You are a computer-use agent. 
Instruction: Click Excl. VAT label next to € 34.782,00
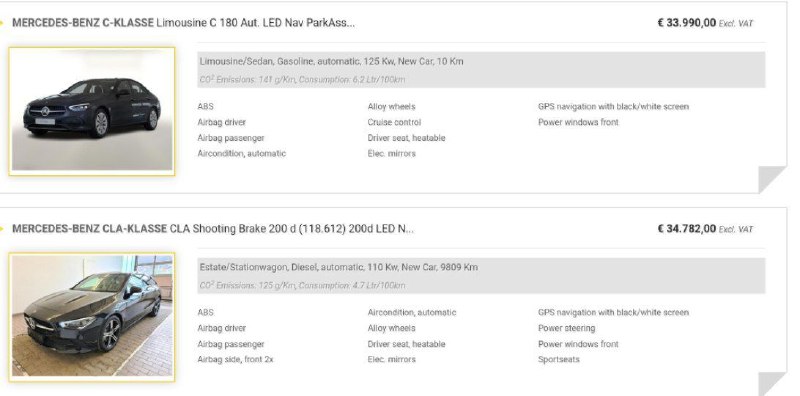[x=736, y=230]
